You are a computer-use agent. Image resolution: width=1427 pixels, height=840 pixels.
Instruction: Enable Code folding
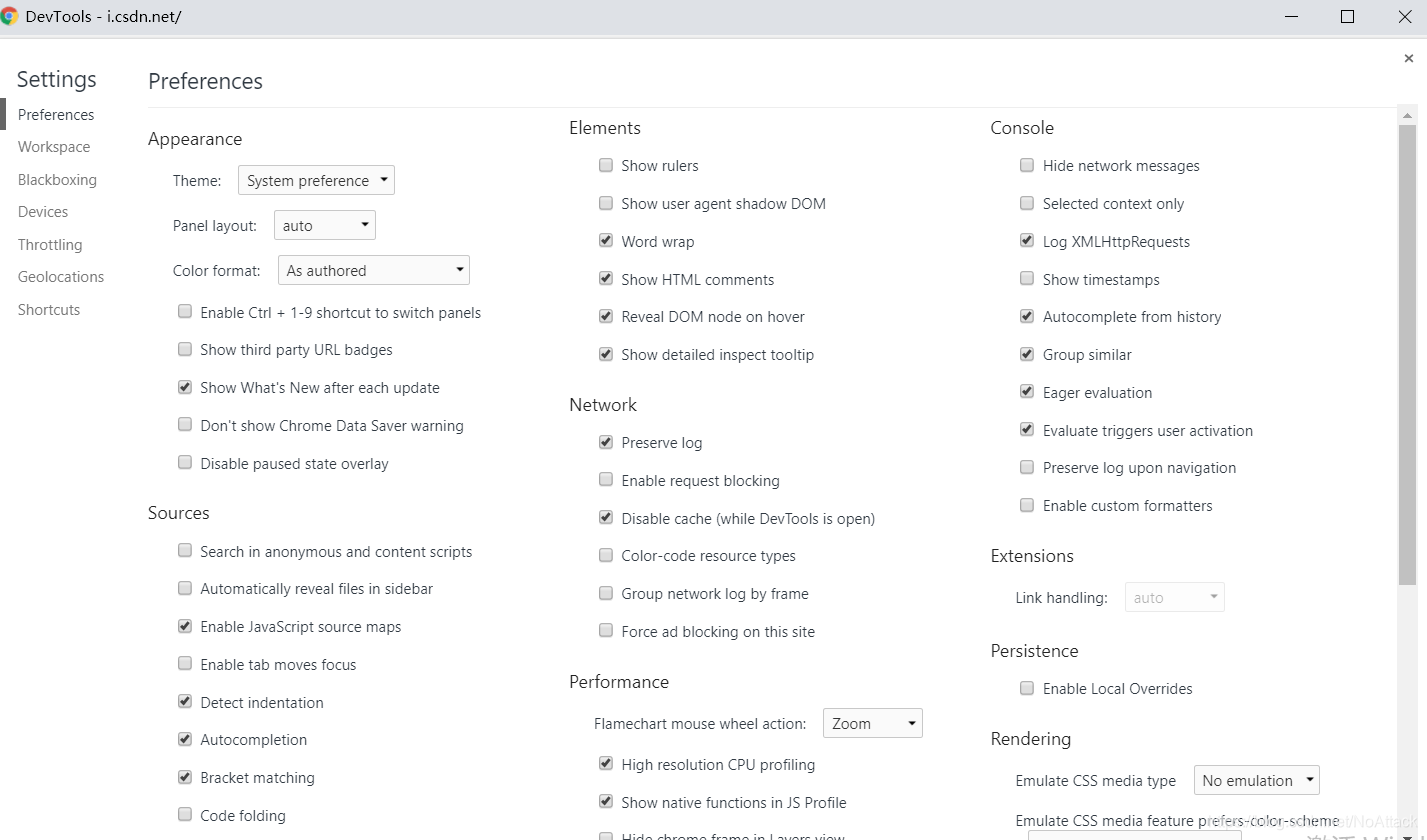point(185,815)
